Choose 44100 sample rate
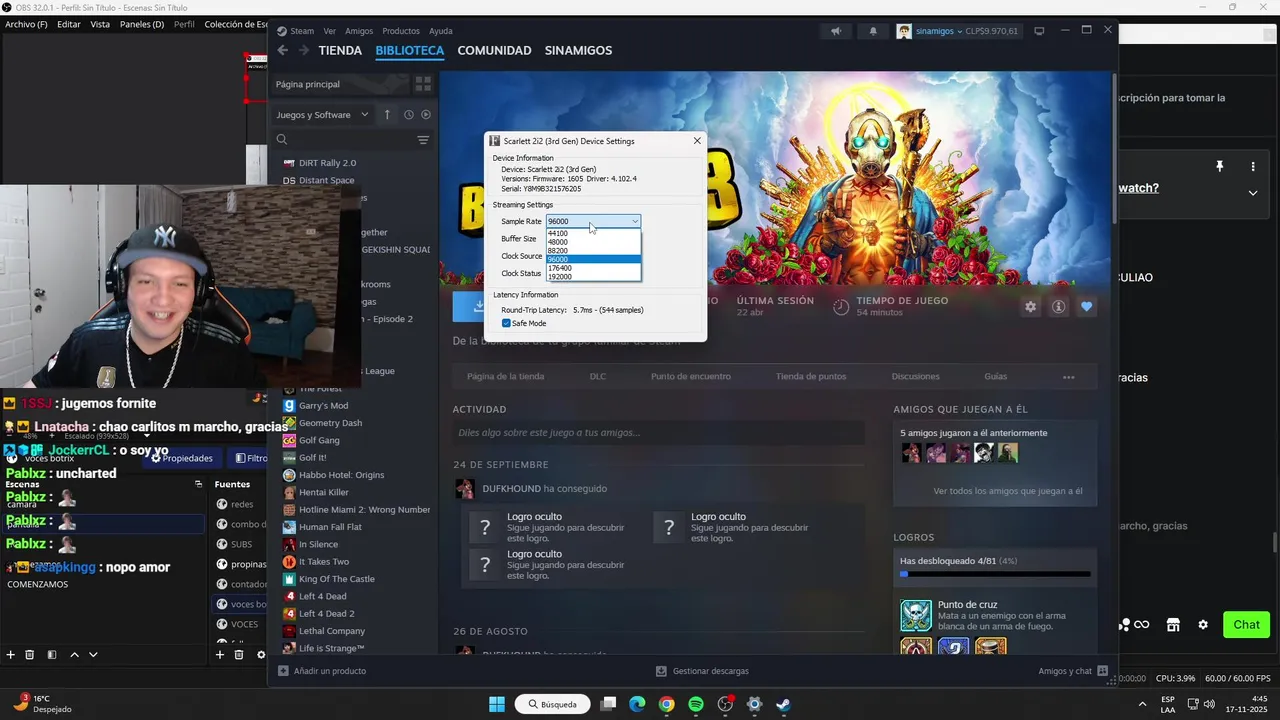The height and width of the screenshot is (720, 1280). [593, 233]
